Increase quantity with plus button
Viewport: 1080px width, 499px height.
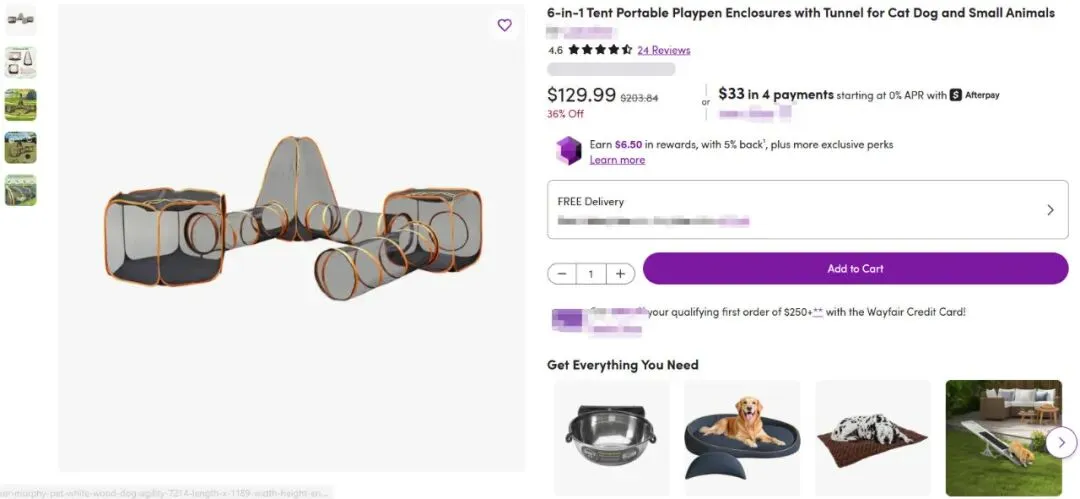(x=620, y=273)
